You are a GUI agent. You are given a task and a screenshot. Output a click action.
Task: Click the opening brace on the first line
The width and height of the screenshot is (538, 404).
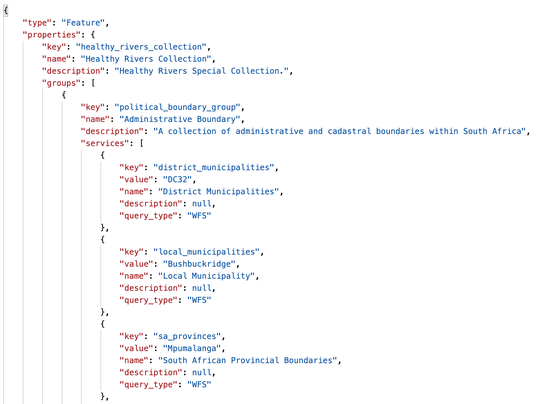tap(5, 11)
